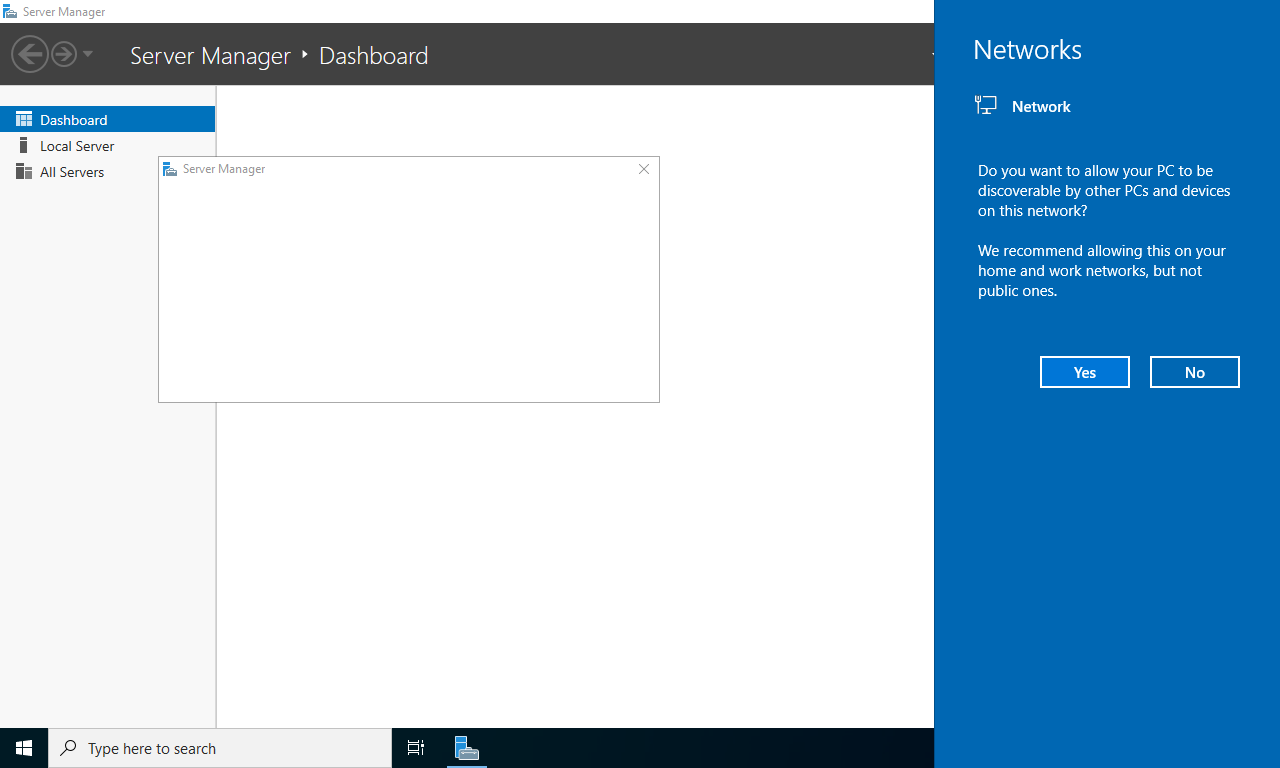Click "Dashboard" in the header breadcrumb
This screenshot has width=1280, height=768.
click(x=373, y=56)
